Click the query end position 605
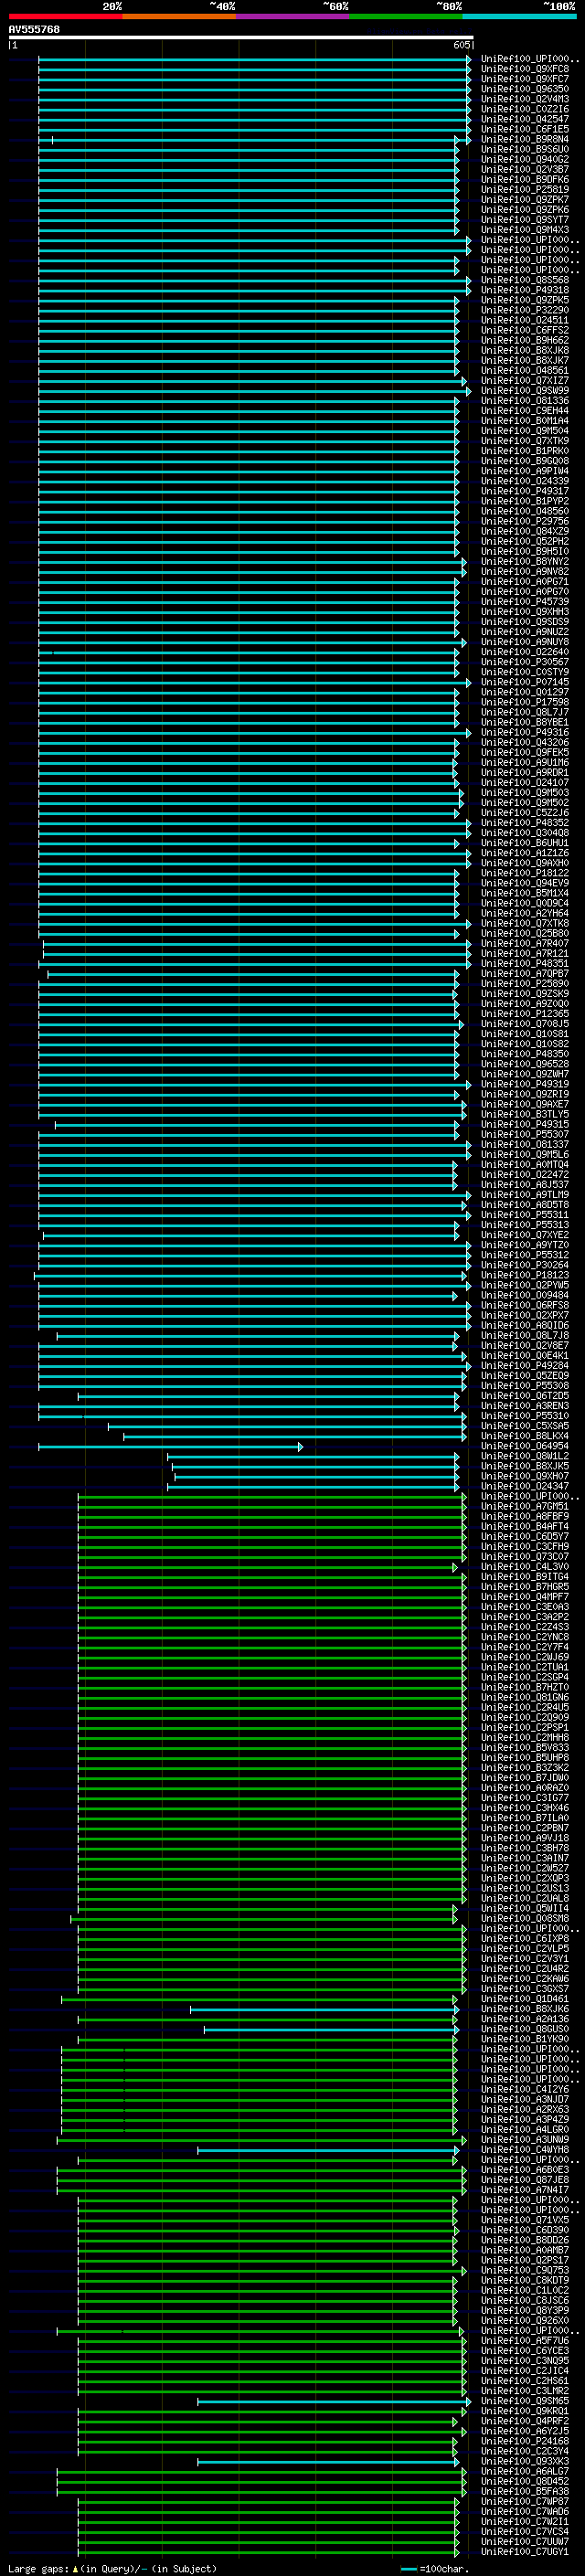 (461, 45)
